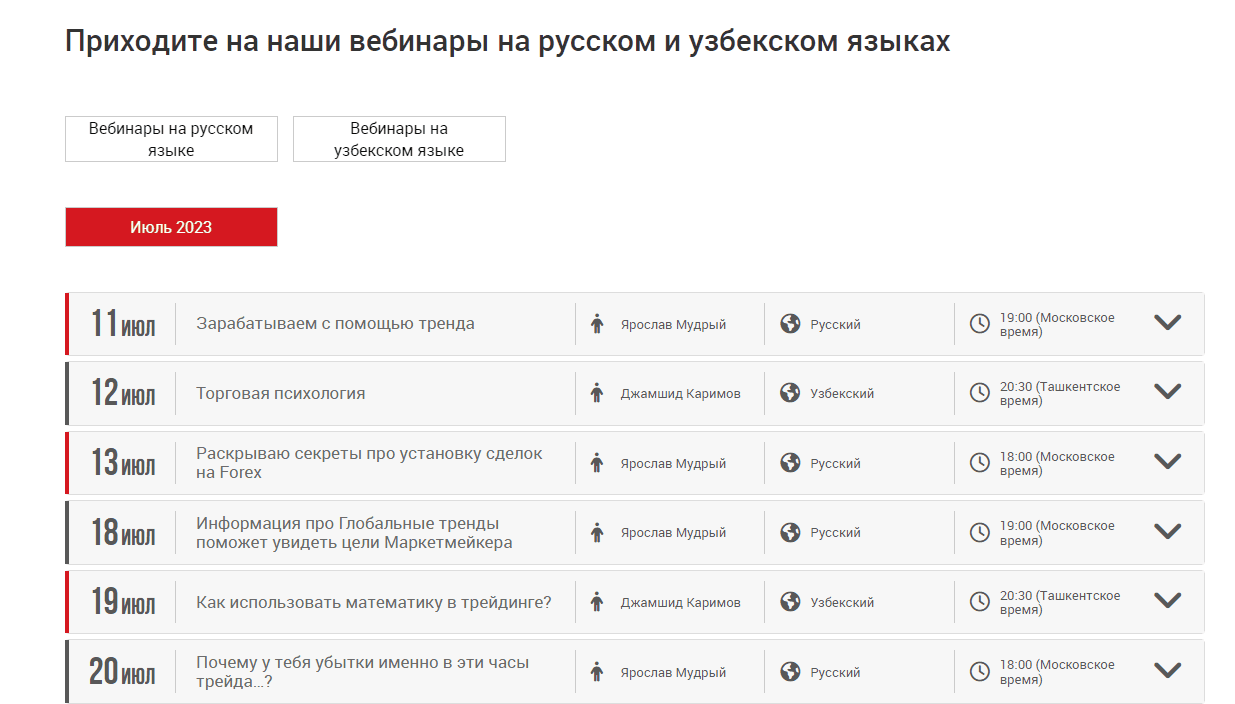Screen dimensions: 1235x704
Task: Click Джамшид Каримов in 12 июл row
Action: (680, 393)
